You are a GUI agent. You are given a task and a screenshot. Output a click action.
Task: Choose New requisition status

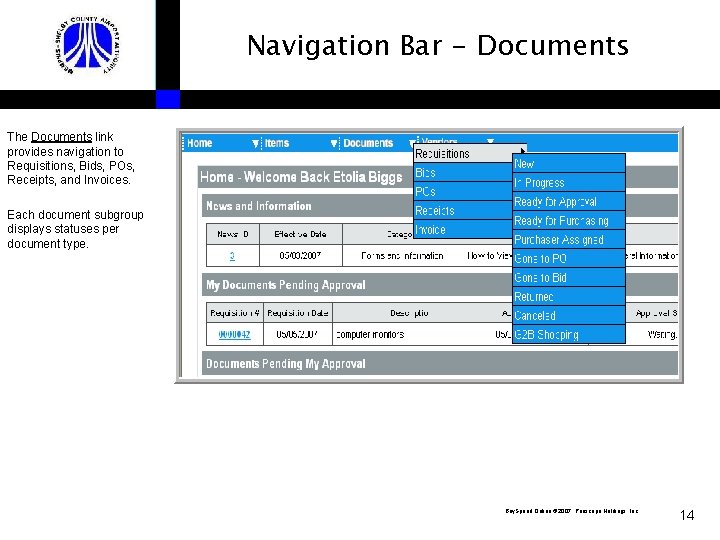coord(569,163)
